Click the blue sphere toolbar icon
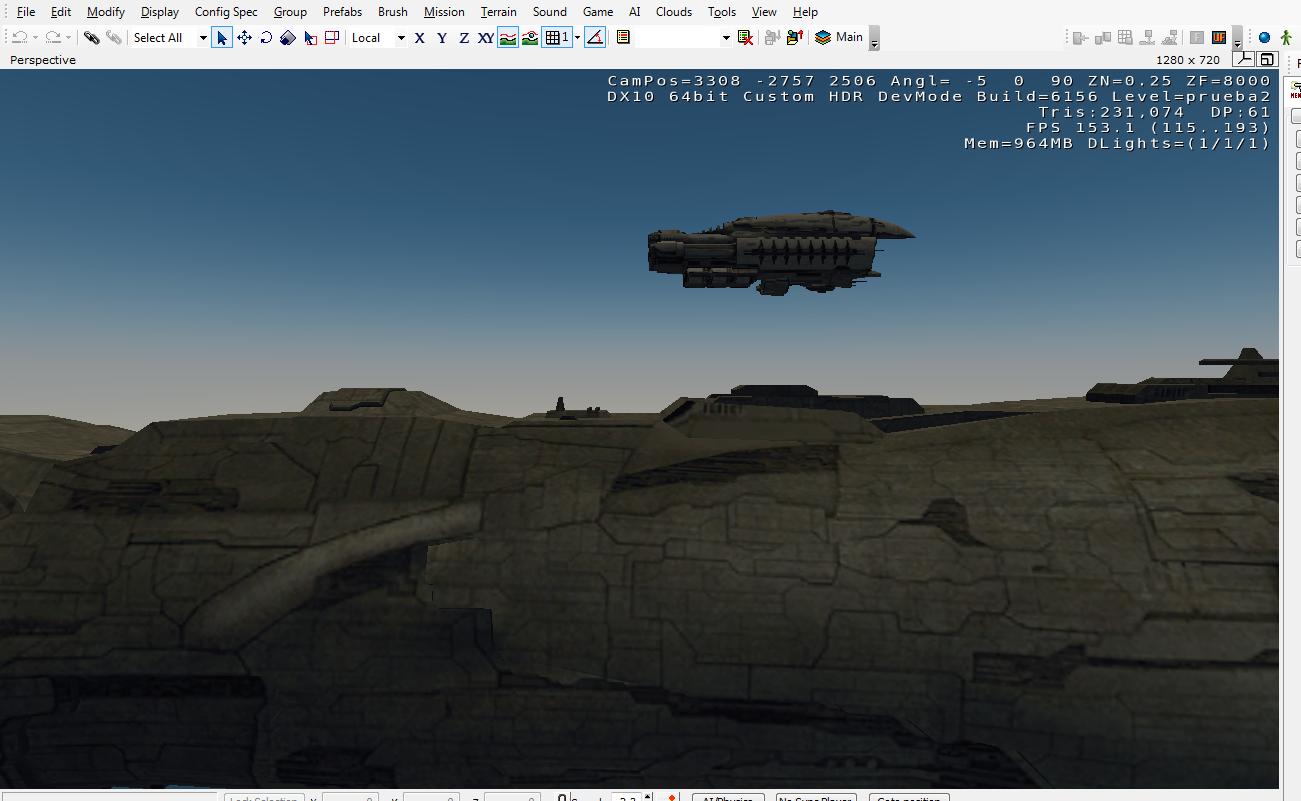This screenshot has width=1301, height=801. (1264, 38)
